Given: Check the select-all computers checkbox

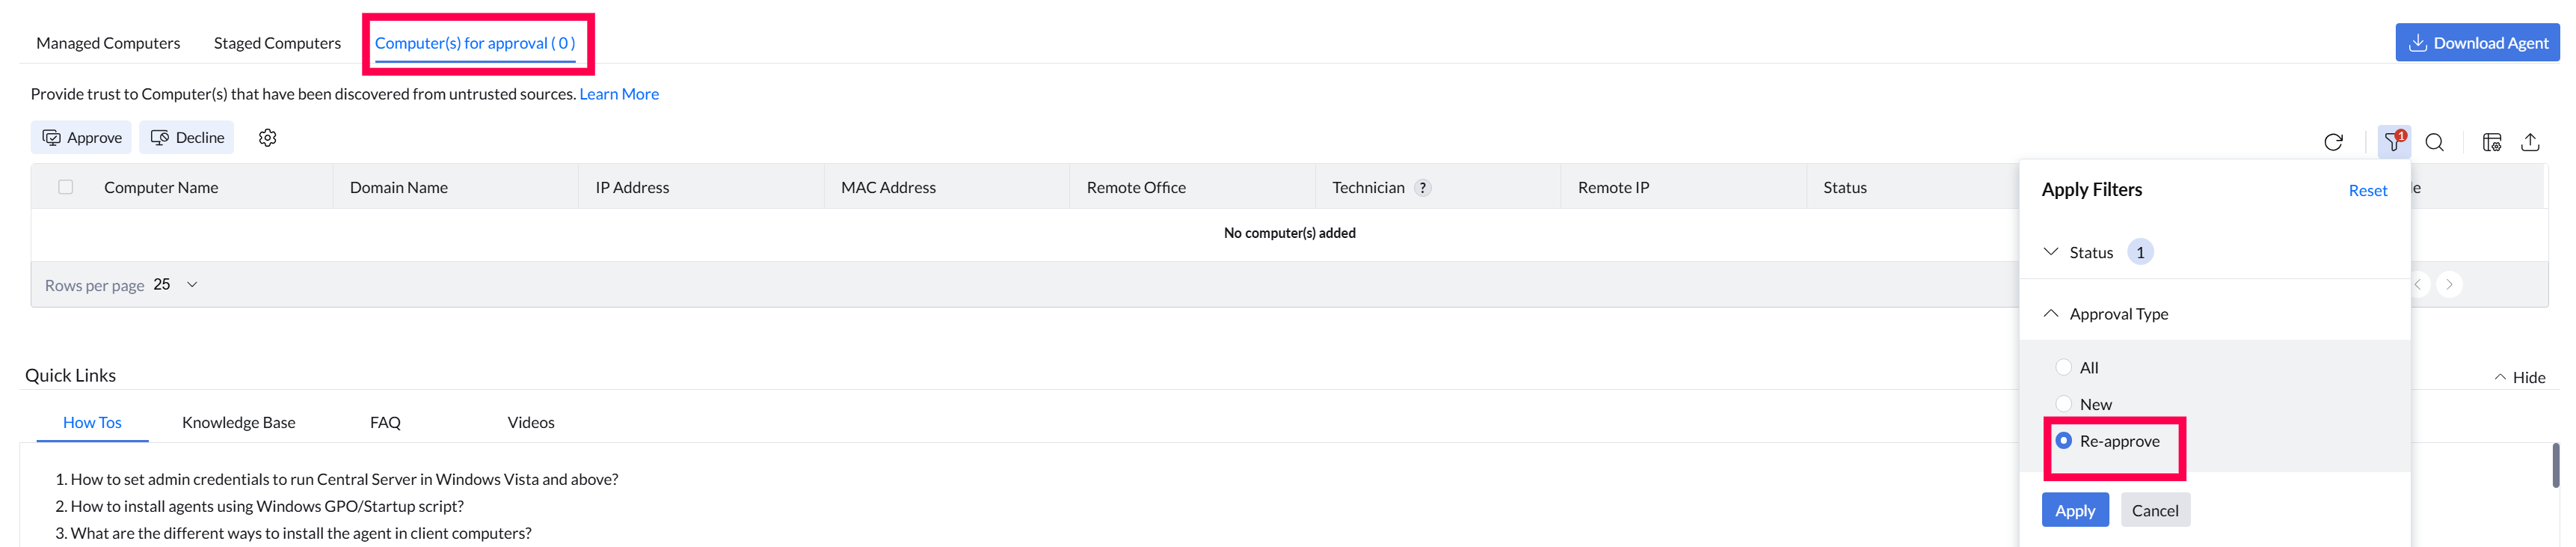Looking at the screenshot, I should [x=66, y=187].
